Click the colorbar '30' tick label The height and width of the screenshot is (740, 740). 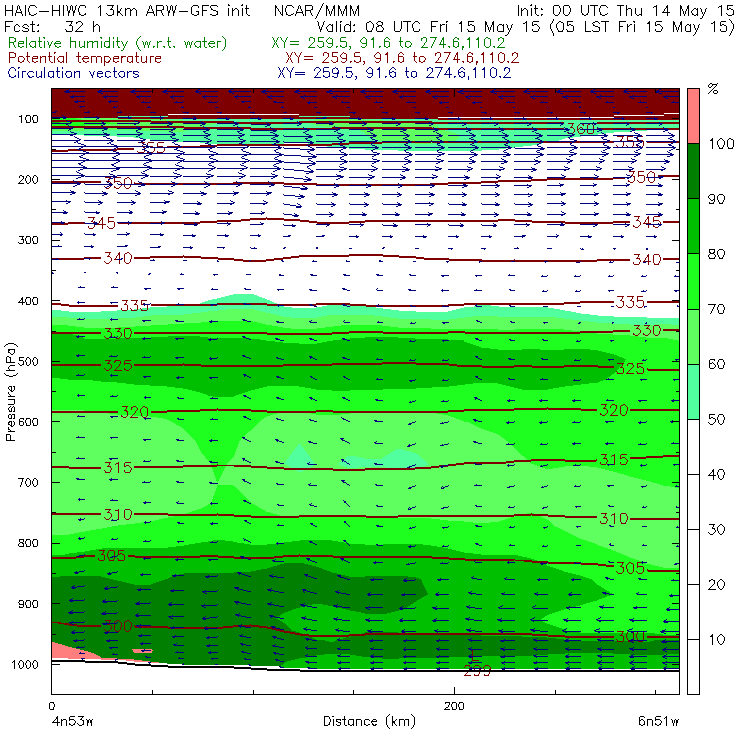pyautogui.click(x=716, y=530)
